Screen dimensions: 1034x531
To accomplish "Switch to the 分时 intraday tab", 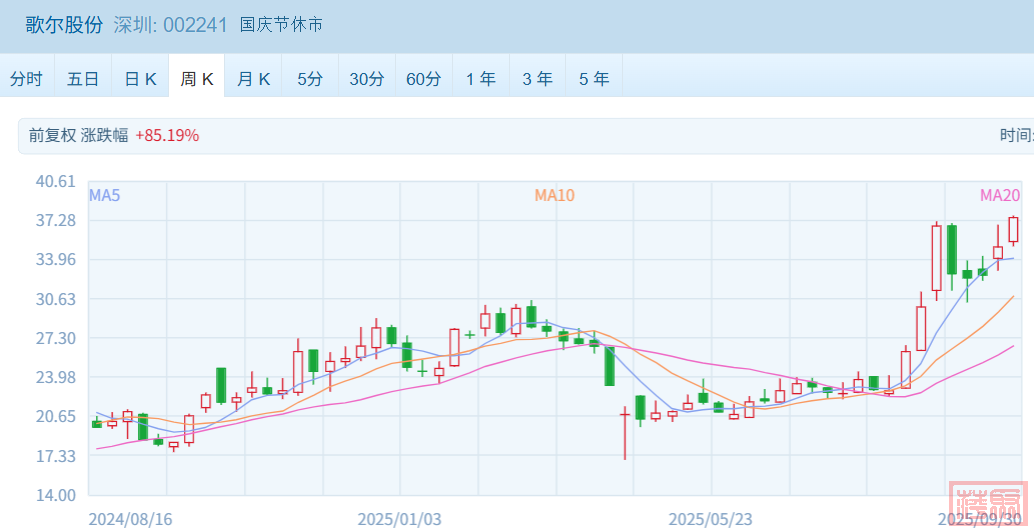I will 27,79.
